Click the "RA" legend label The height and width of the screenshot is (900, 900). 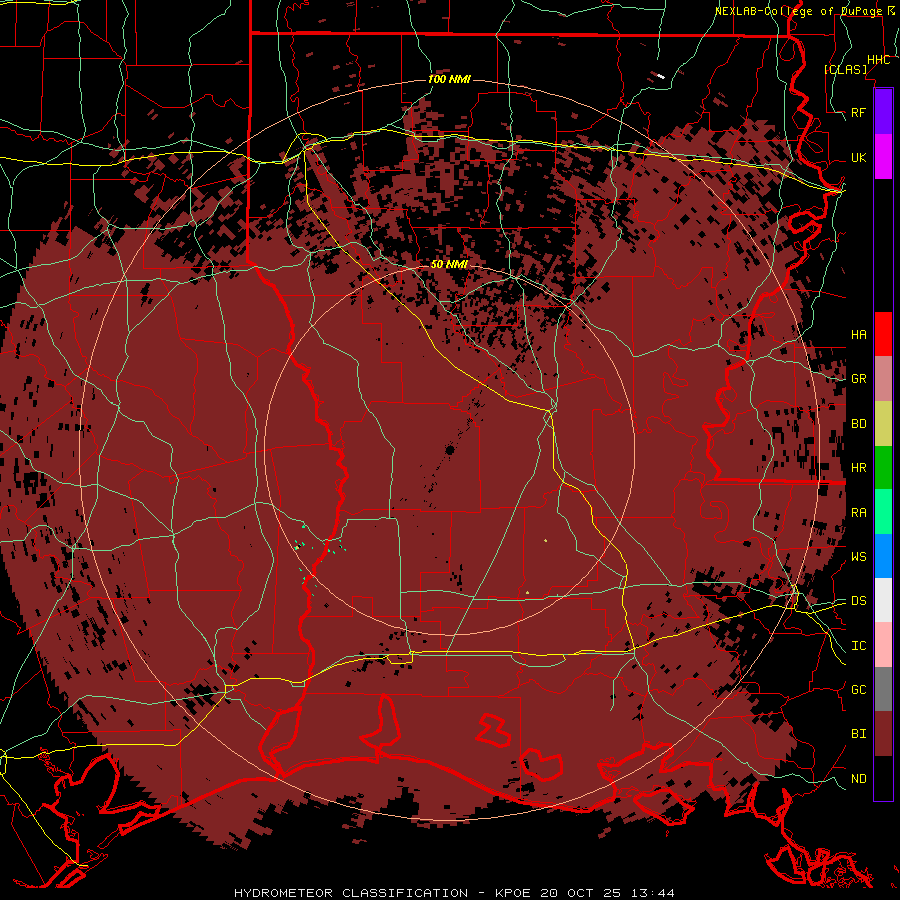[858, 513]
